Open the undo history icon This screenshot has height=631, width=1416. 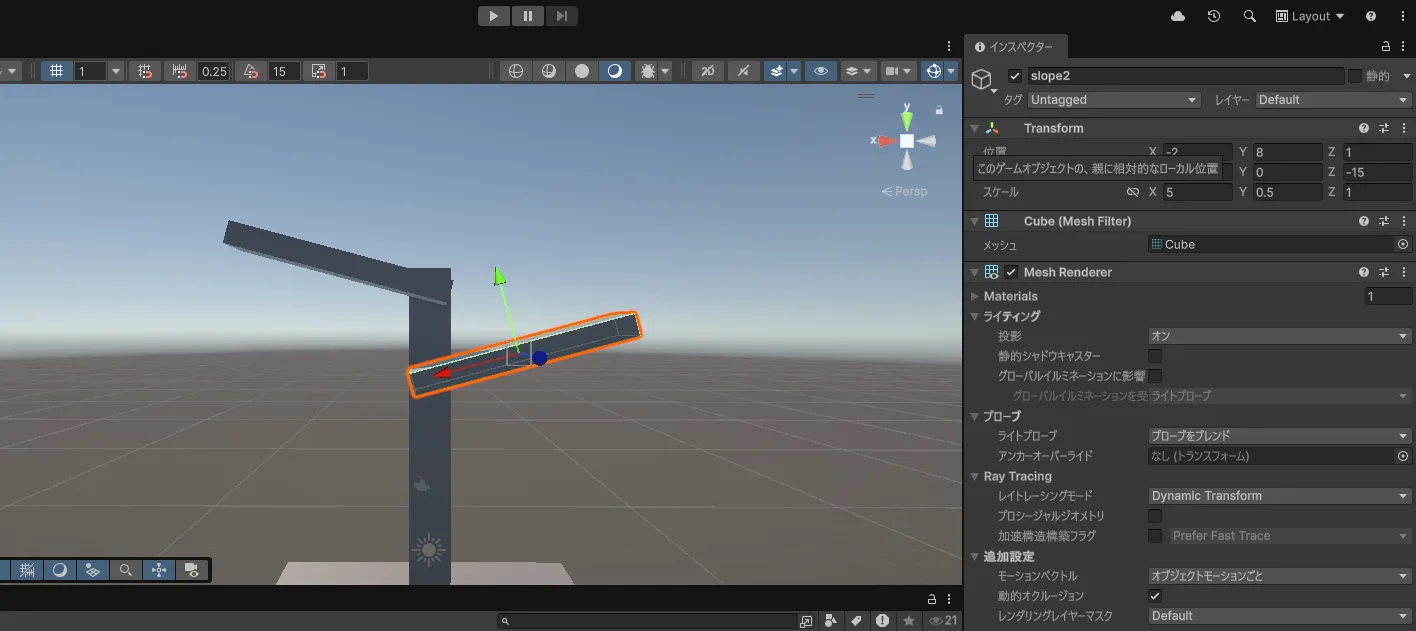pos(1213,16)
